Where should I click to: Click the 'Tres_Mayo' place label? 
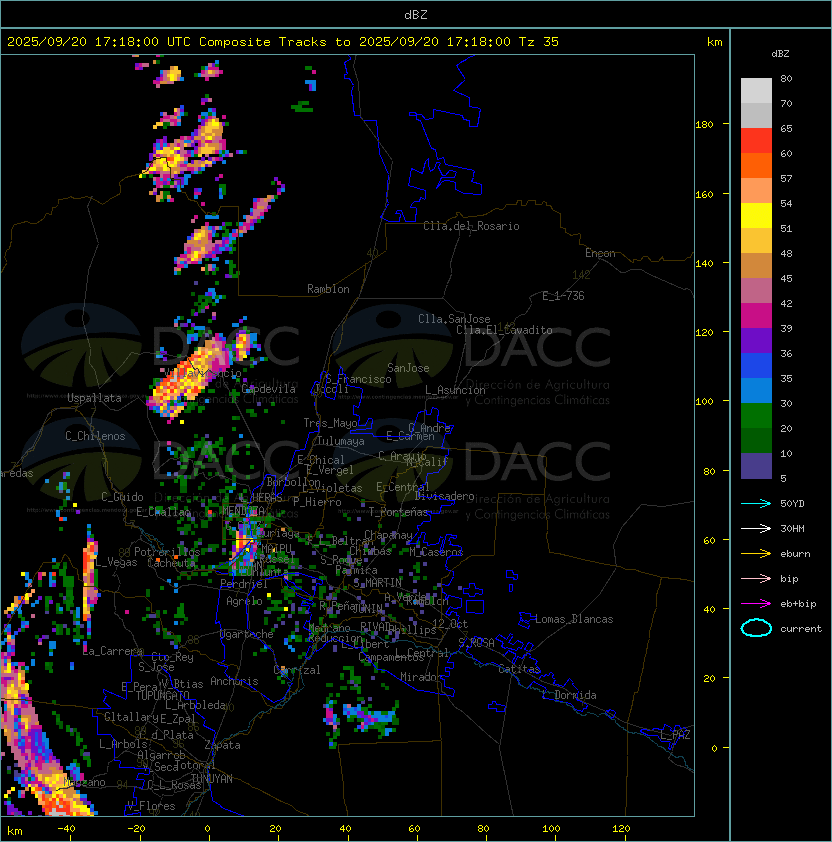tap(330, 423)
